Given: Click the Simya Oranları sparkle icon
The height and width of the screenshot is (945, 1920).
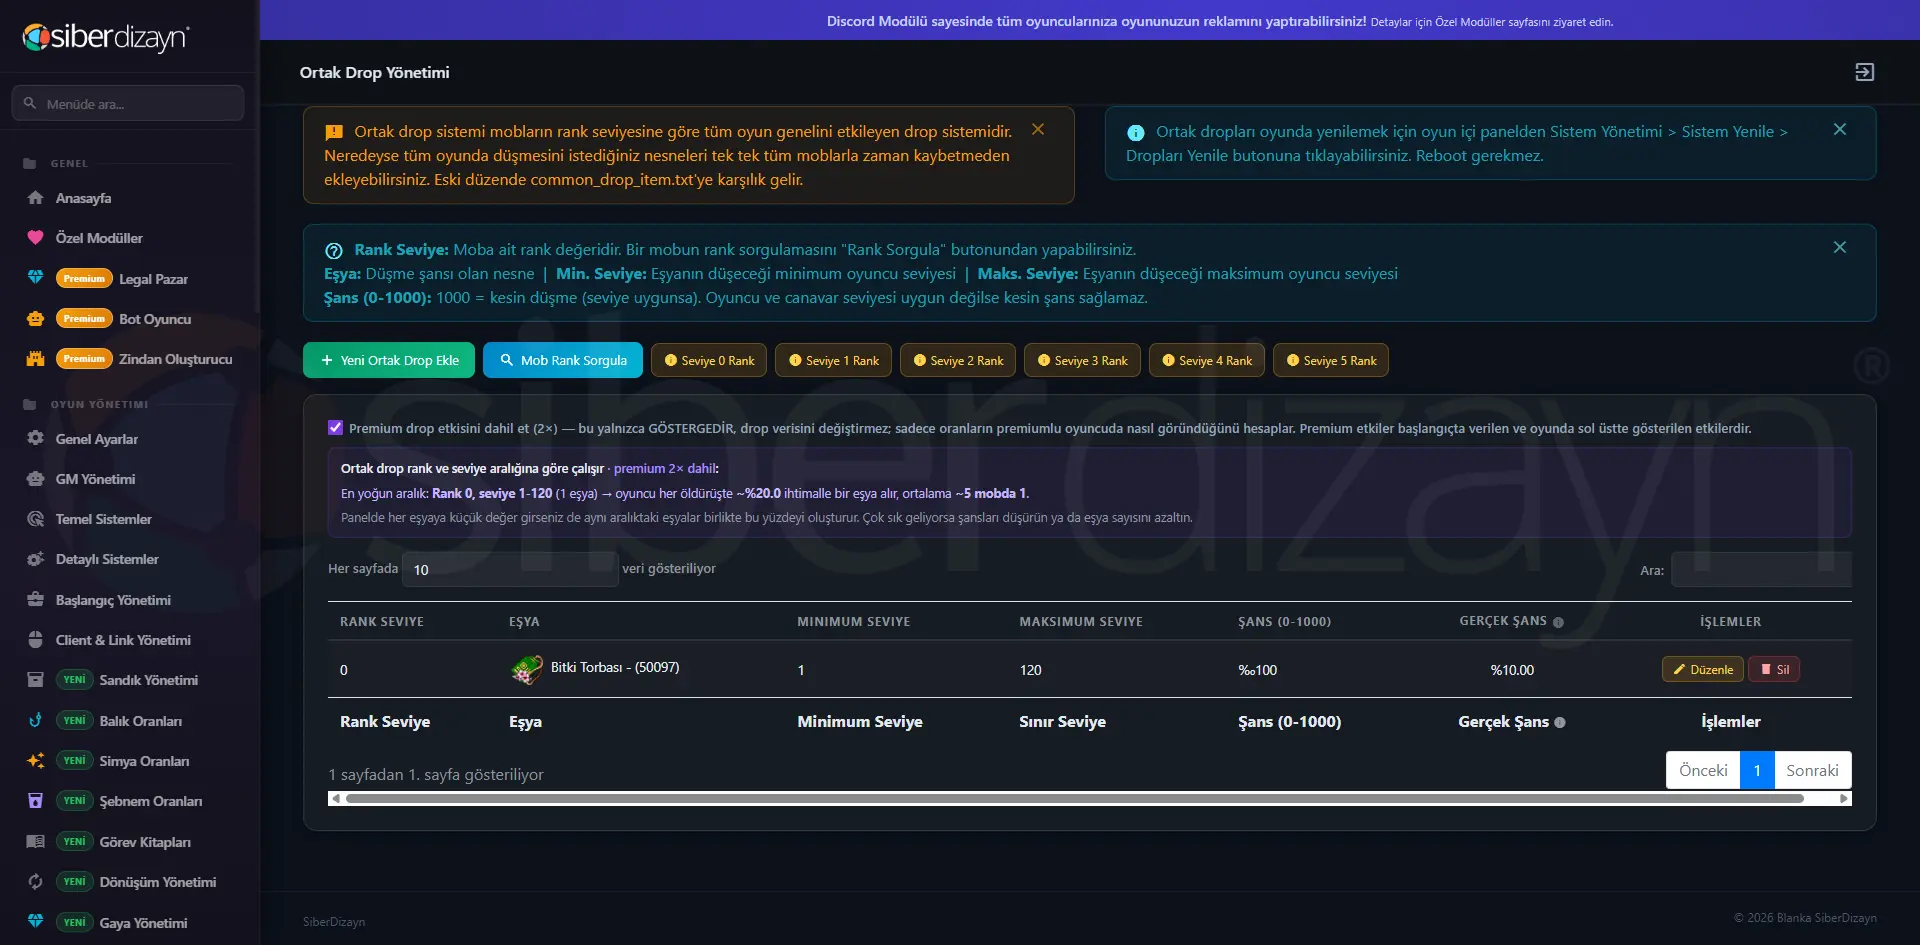Looking at the screenshot, I should [x=35, y=761].
